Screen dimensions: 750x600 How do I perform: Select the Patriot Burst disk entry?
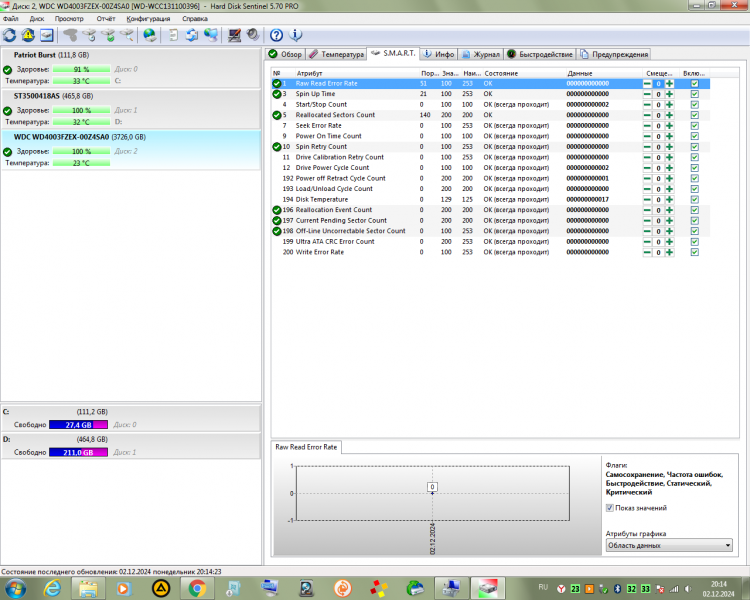[131, 67]
